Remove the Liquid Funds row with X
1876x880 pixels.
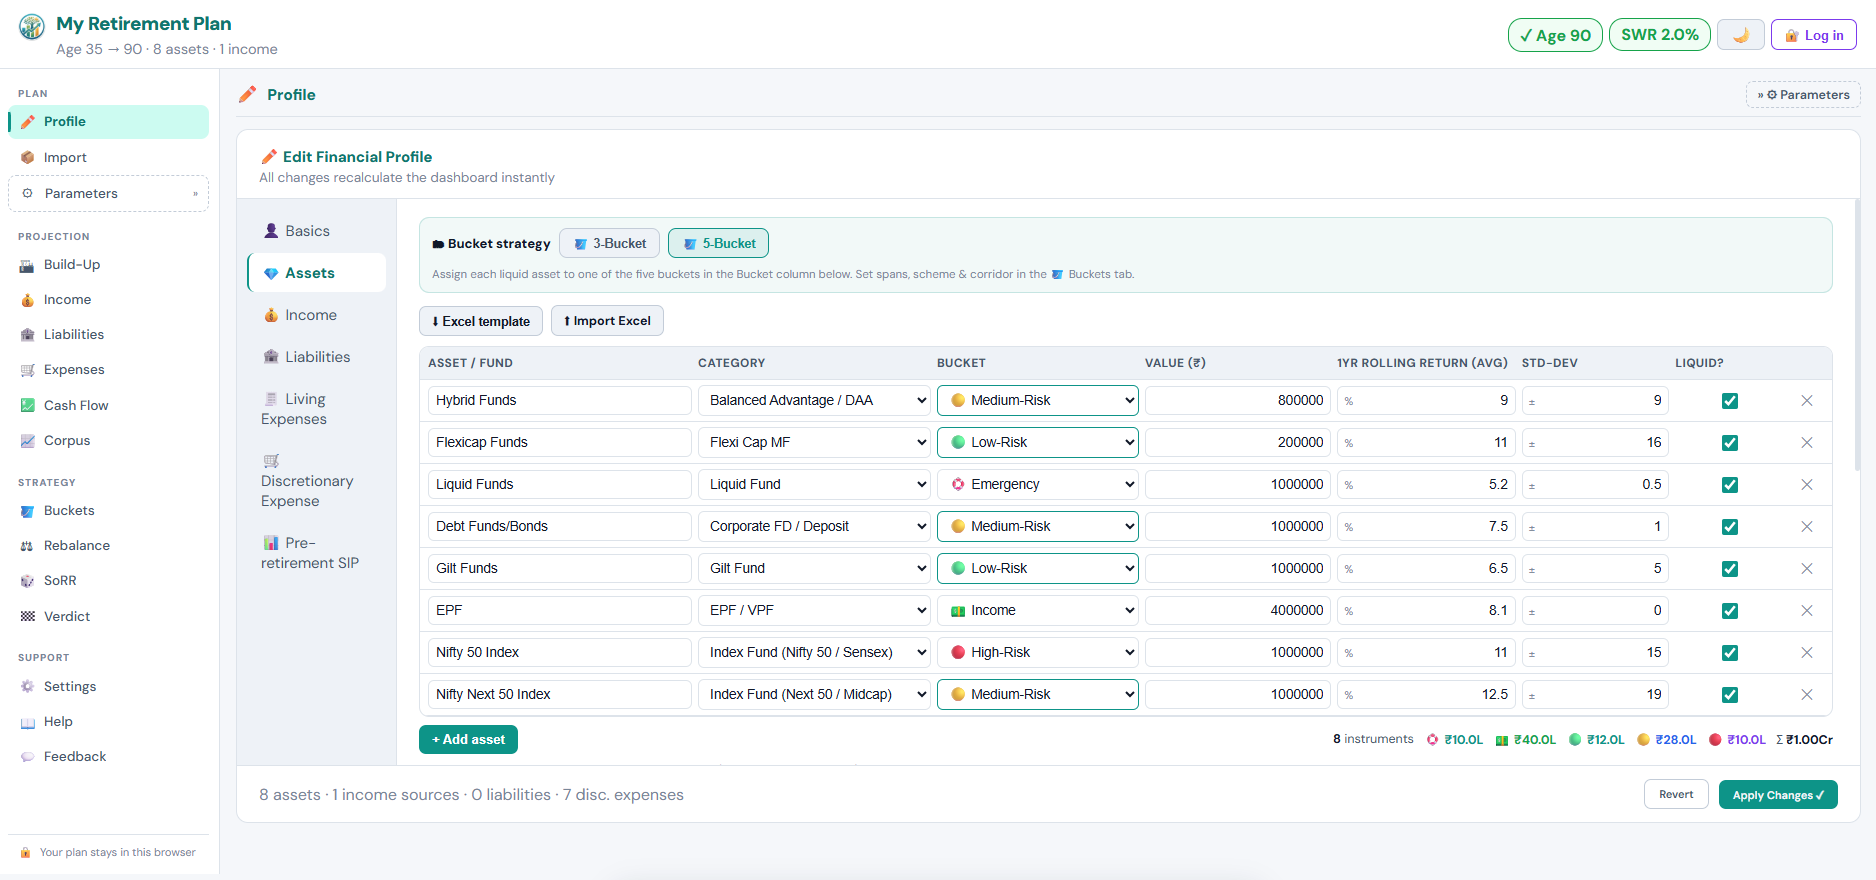click(x=1807, y=484)
